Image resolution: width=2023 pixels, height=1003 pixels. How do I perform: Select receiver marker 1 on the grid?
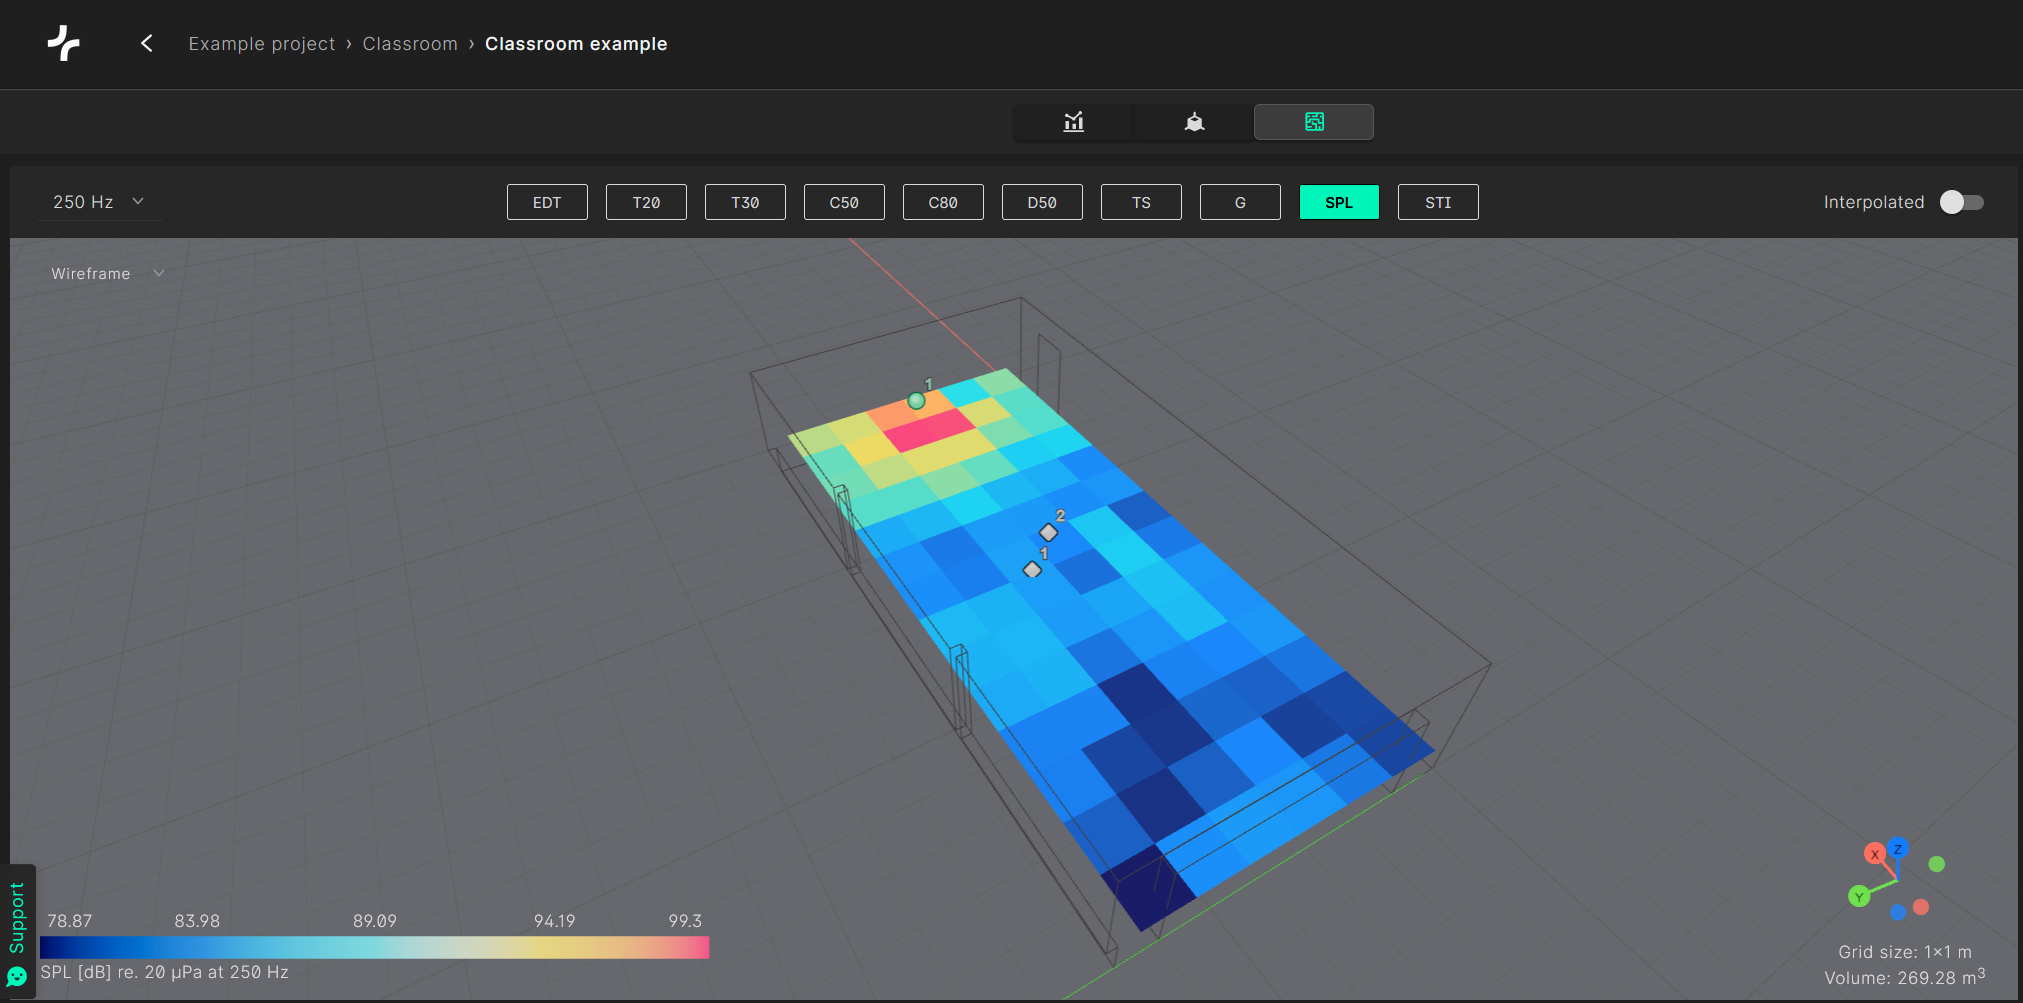pyautogui.click(x=1032, y=570)
